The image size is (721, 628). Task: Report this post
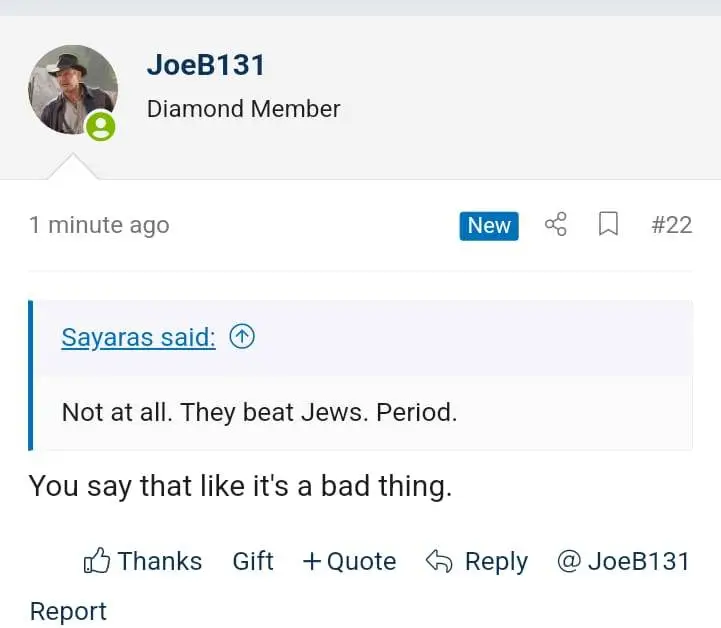(x=68, y=611)
